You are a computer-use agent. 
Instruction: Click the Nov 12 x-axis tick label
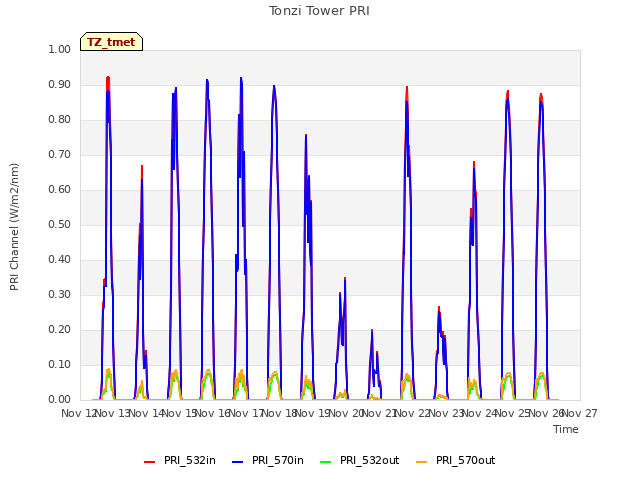[x=78, y=413]
